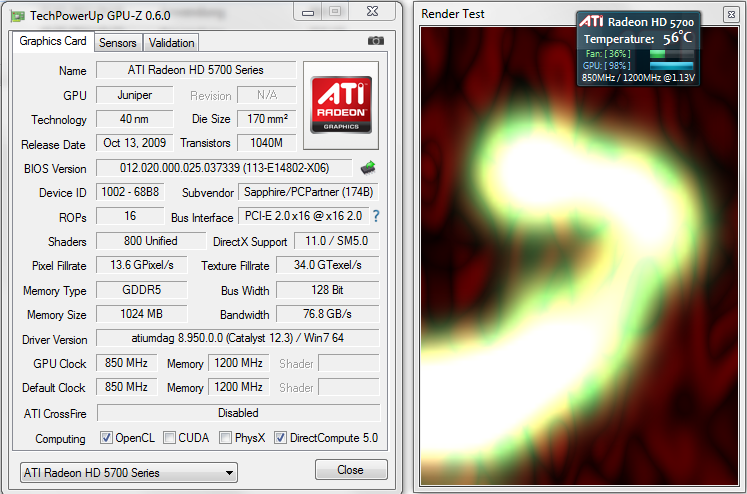The width and height of the screenshot is (747, 494).
Task: Click the Computing label
Action: pyautogui.click(x=60, y=438)
